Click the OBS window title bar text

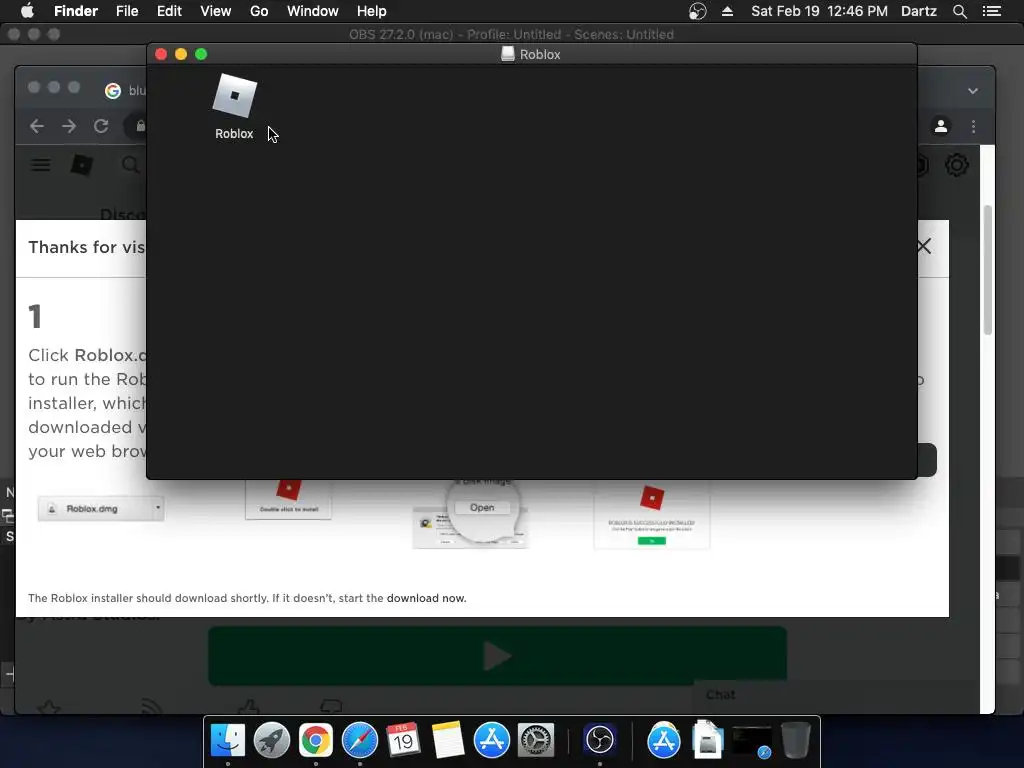click(511, 34)
